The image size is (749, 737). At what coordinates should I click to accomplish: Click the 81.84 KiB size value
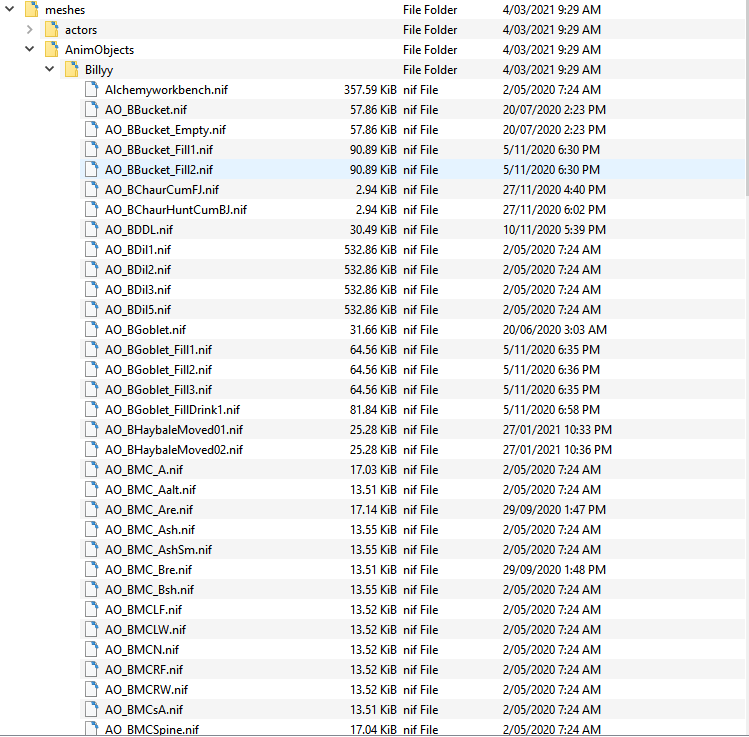click(x=373, y=410)
